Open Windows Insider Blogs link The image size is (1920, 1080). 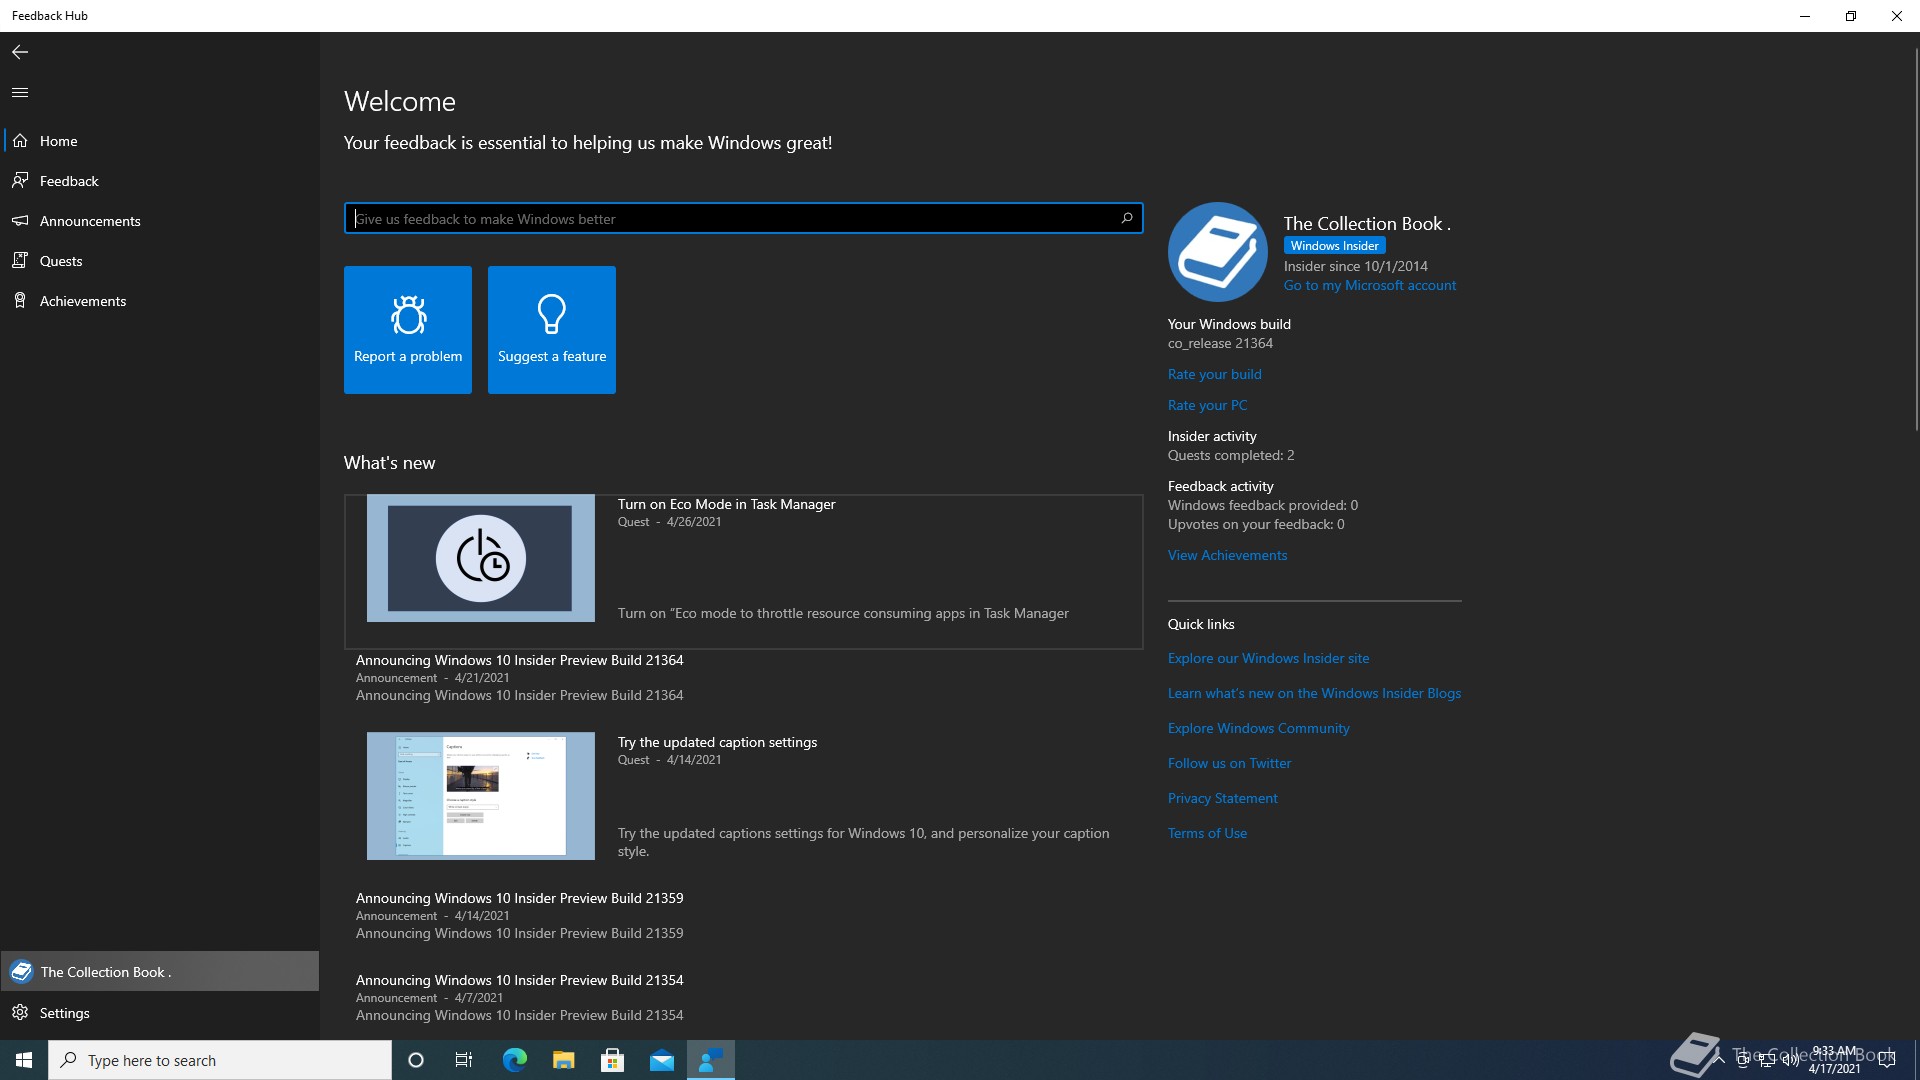(1314, 693)
